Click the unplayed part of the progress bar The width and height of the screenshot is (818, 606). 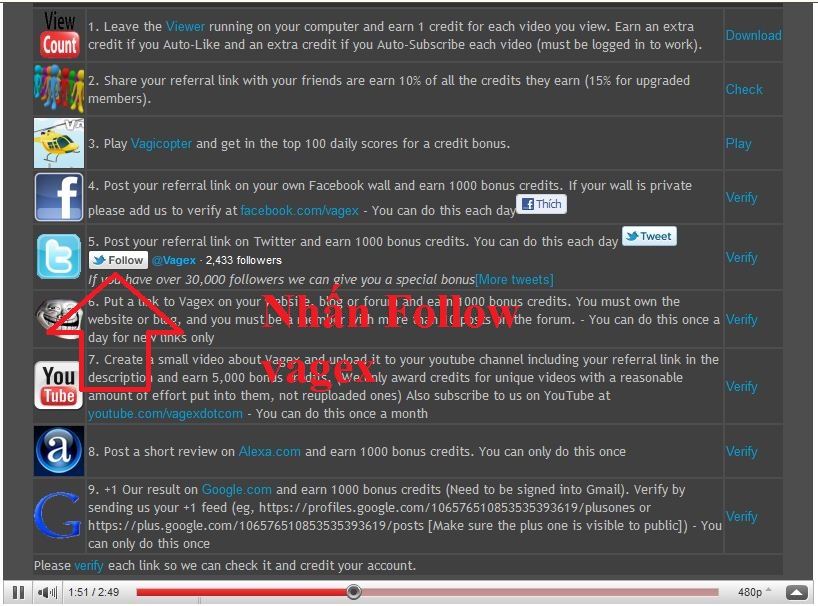[x=540, y=592]
